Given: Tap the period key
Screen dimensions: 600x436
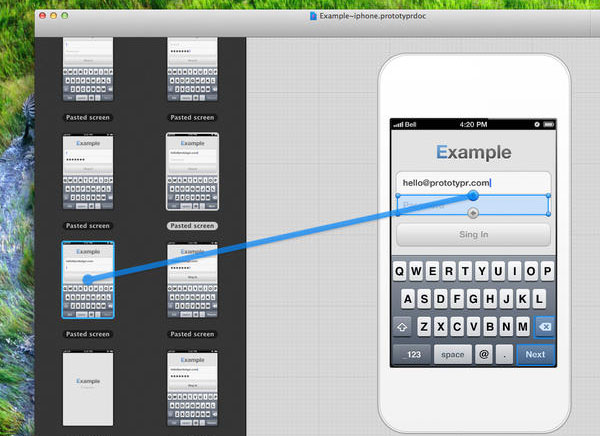Looking at the screenshot, I should point(504,354).
